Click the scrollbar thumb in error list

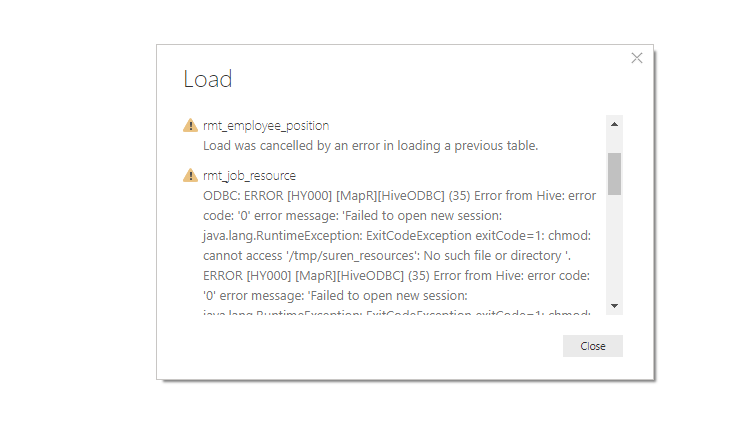tap(614, 173)
